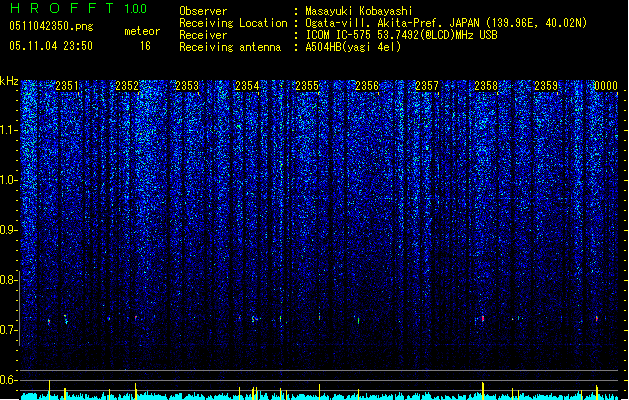Viewport: 629px width, 400px height.
Task: Click the 2358 time marker
Action: [486, 86]
